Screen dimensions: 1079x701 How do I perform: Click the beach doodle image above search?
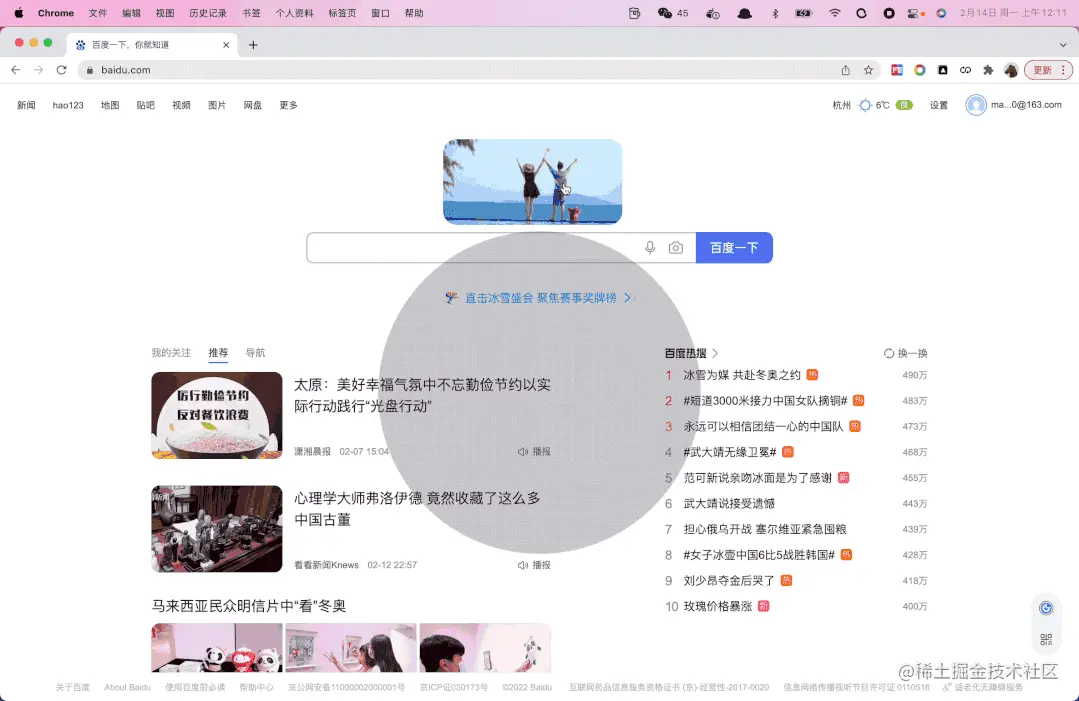(533, 182)
